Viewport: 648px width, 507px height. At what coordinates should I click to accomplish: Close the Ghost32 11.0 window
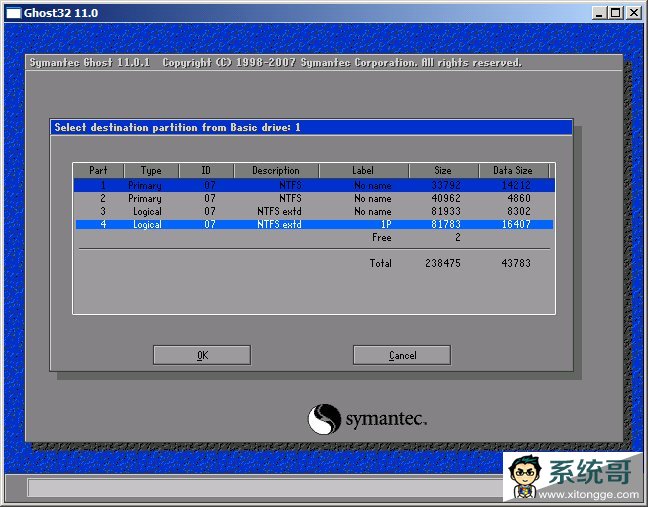634,13
